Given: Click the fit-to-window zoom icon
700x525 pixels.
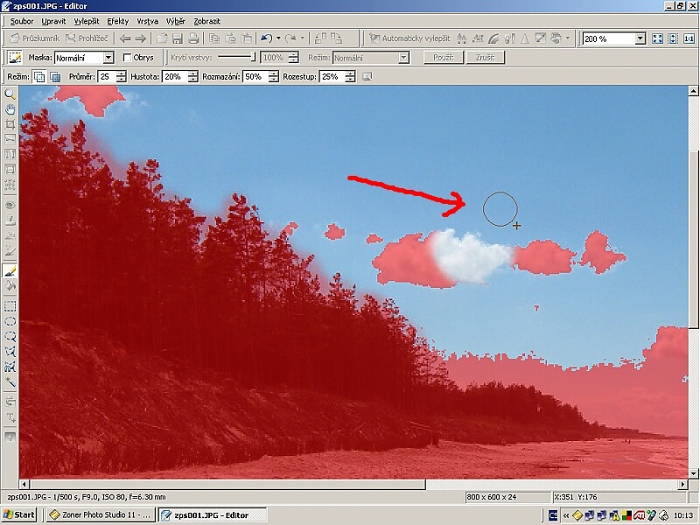Looking at the screenshot, I should click(657, 39).
